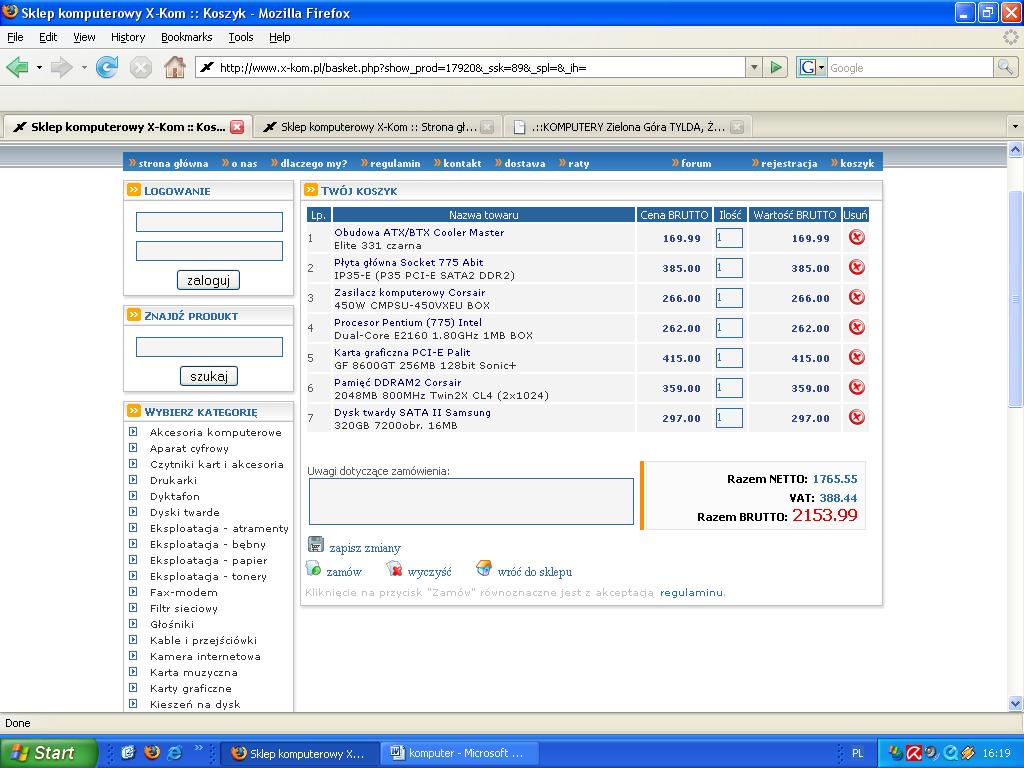The height and width of the screenshot is (768, 1024).
Task: Click the szukaj search button
Action: (x=209, y=376)
